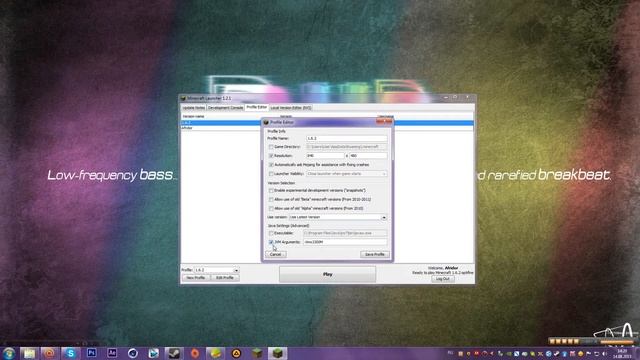The height and width of the screenshot is (360, 640).
Task: Open the Launcher Visibility dropdown
Action: click(346, 174)
